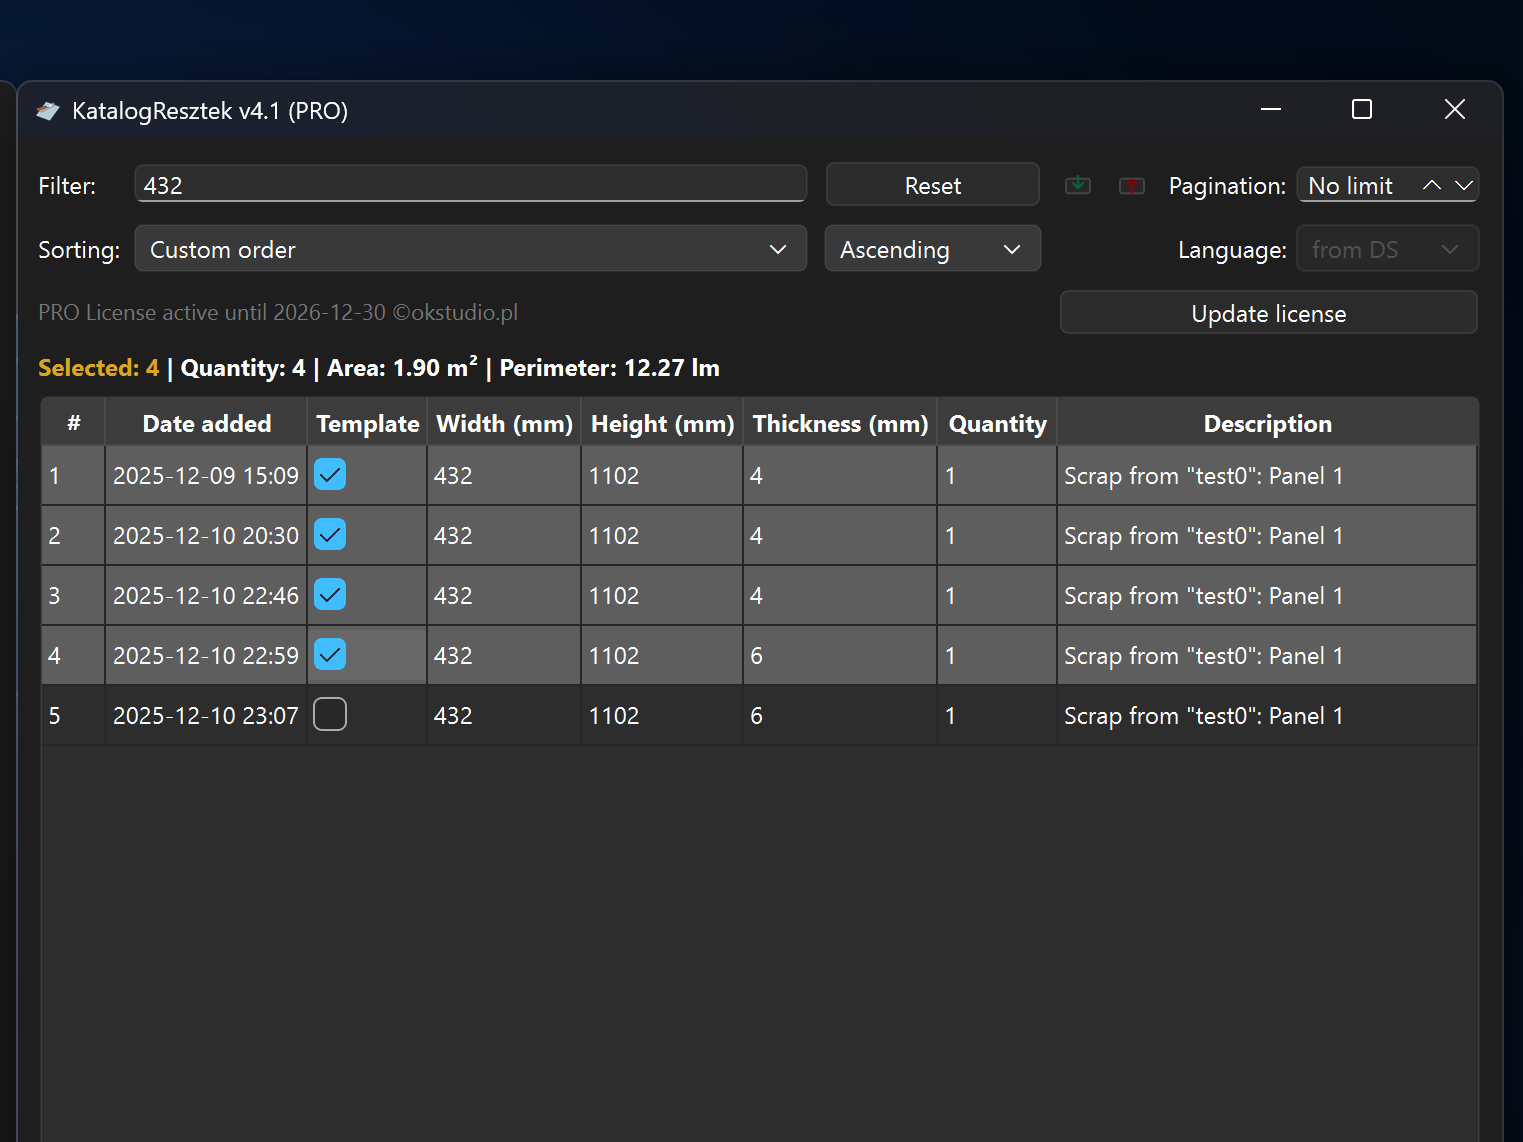Image resolution: width=1523 pixels, height=1142 pixels.
Task: Open the Ascending sort direction dropdown
Action: (x=931, y=249)
